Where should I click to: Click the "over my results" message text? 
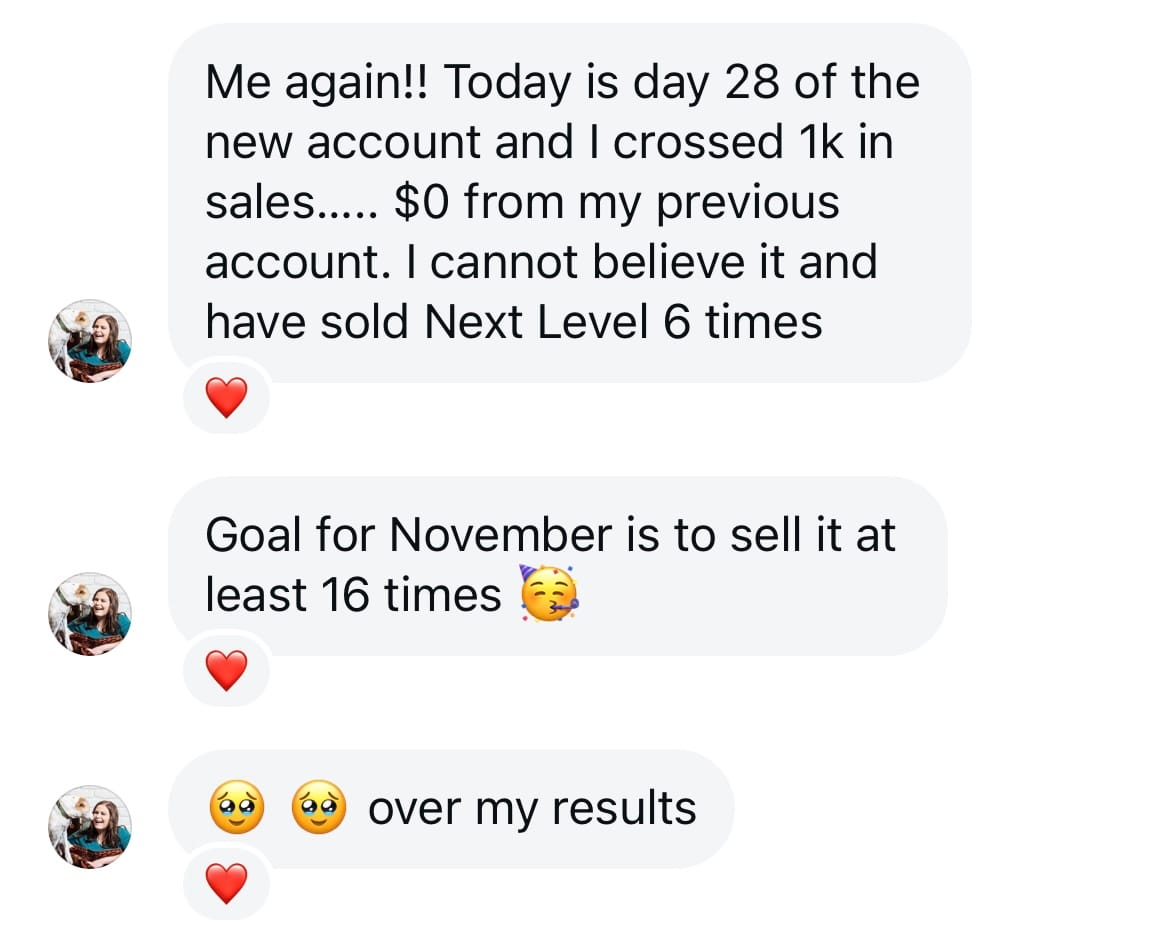531,808
